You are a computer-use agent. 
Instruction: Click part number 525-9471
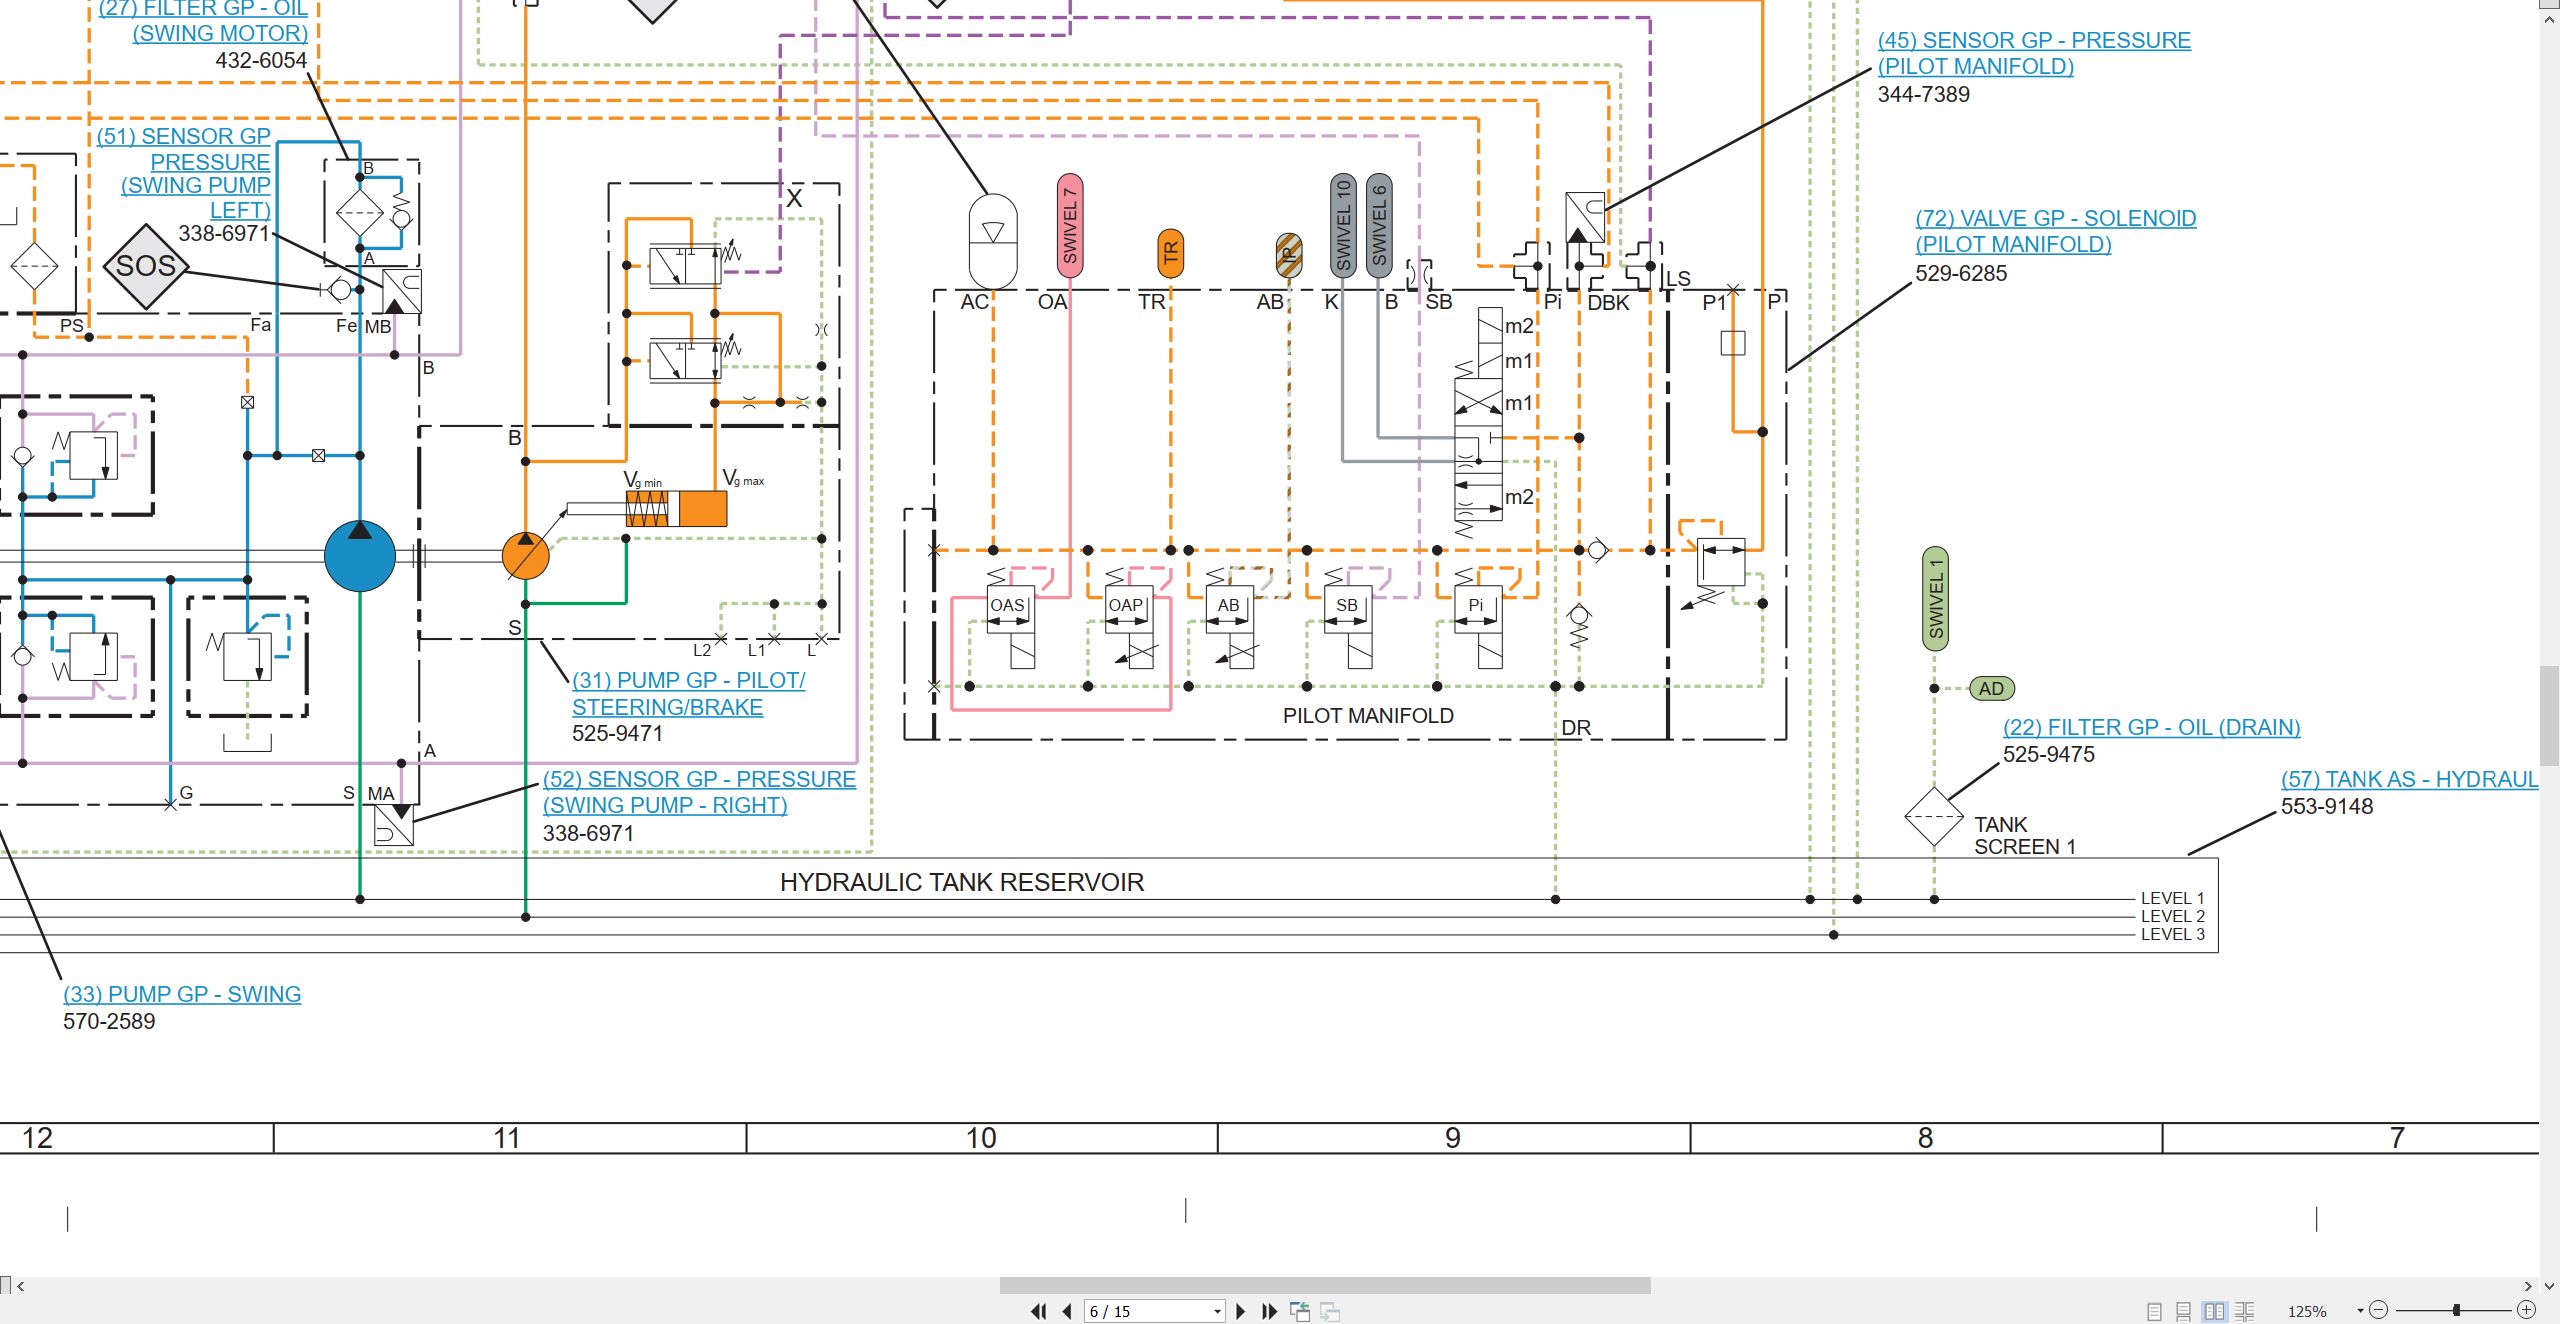pyautogui.click(x=617, y=733)
